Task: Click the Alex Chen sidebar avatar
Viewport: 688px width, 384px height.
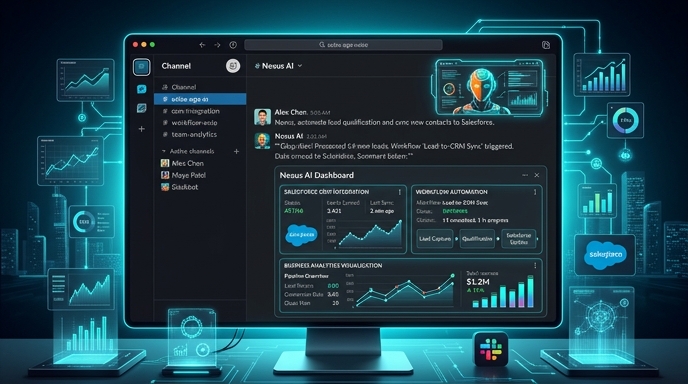Action: coord(165,163)
